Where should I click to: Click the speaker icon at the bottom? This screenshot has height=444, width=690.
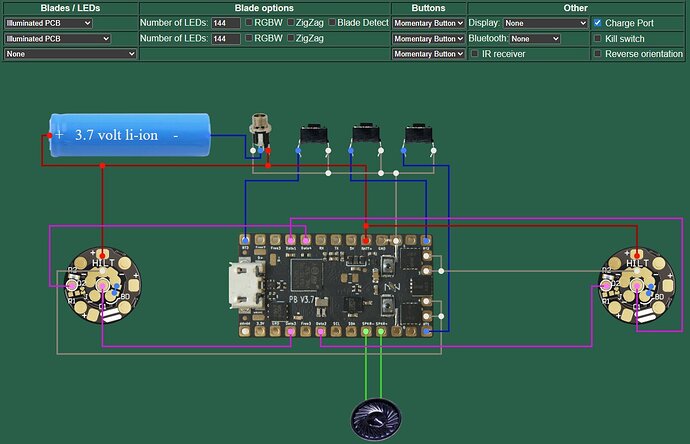click(376, 419)
